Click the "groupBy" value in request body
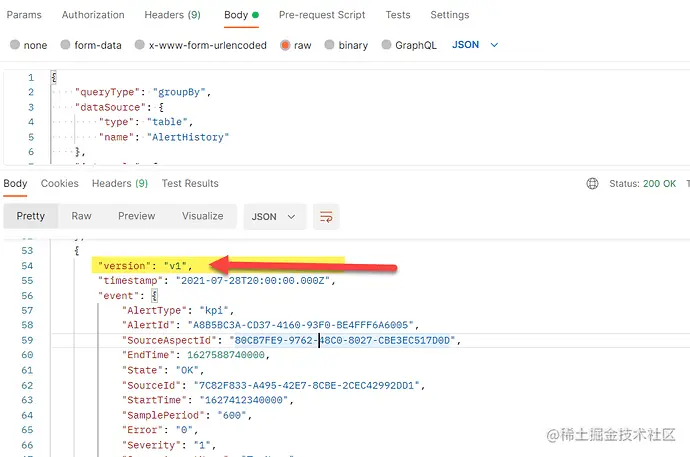 tap(179, 92)
